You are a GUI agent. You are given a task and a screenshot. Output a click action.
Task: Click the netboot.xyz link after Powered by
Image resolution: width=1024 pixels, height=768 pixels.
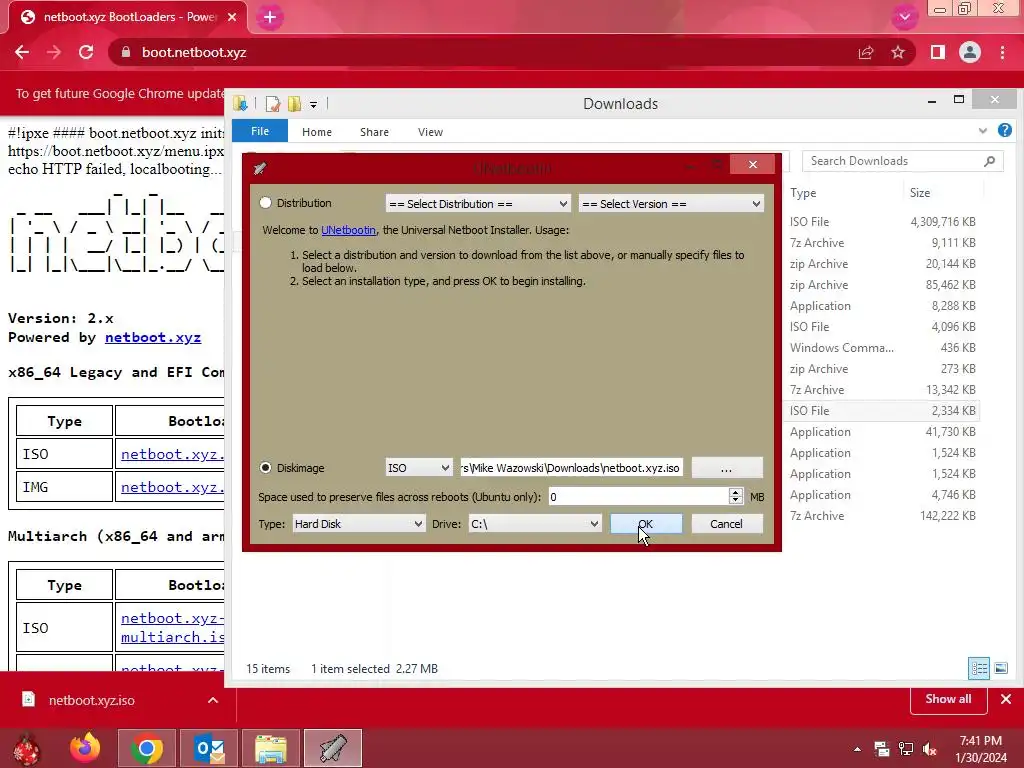[x=153, y=338]
